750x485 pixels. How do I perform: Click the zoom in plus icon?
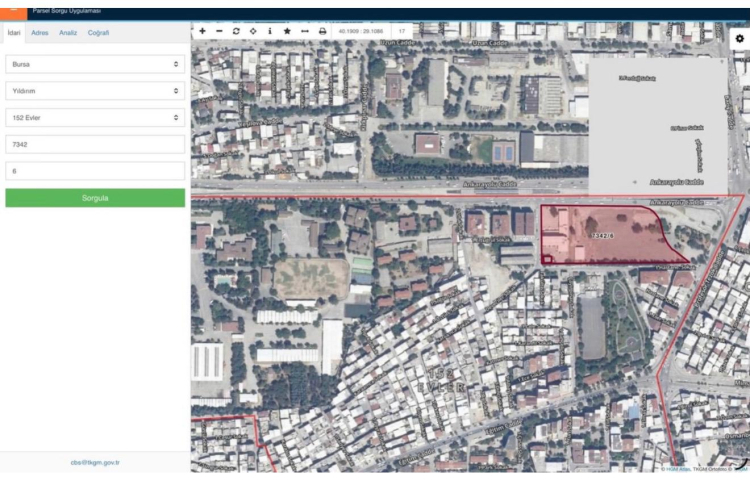(202, 31)
